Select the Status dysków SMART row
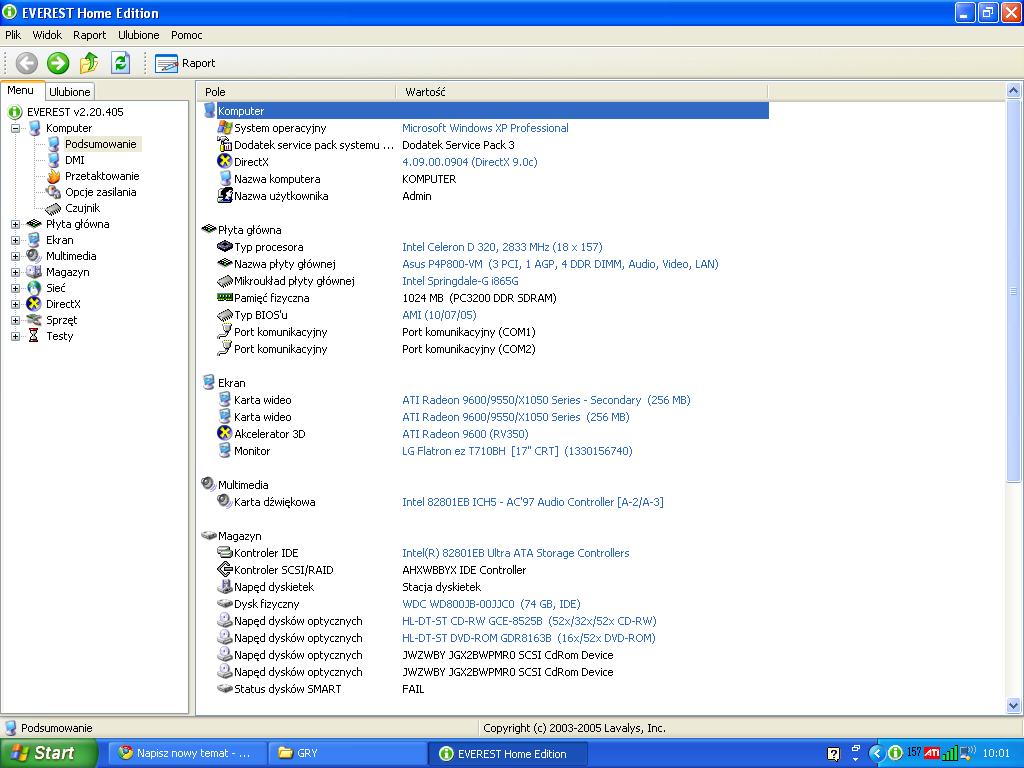Image resolution: width=1024 pixels, height=768 pixels. pyautogui.click(x=485, y=689)
